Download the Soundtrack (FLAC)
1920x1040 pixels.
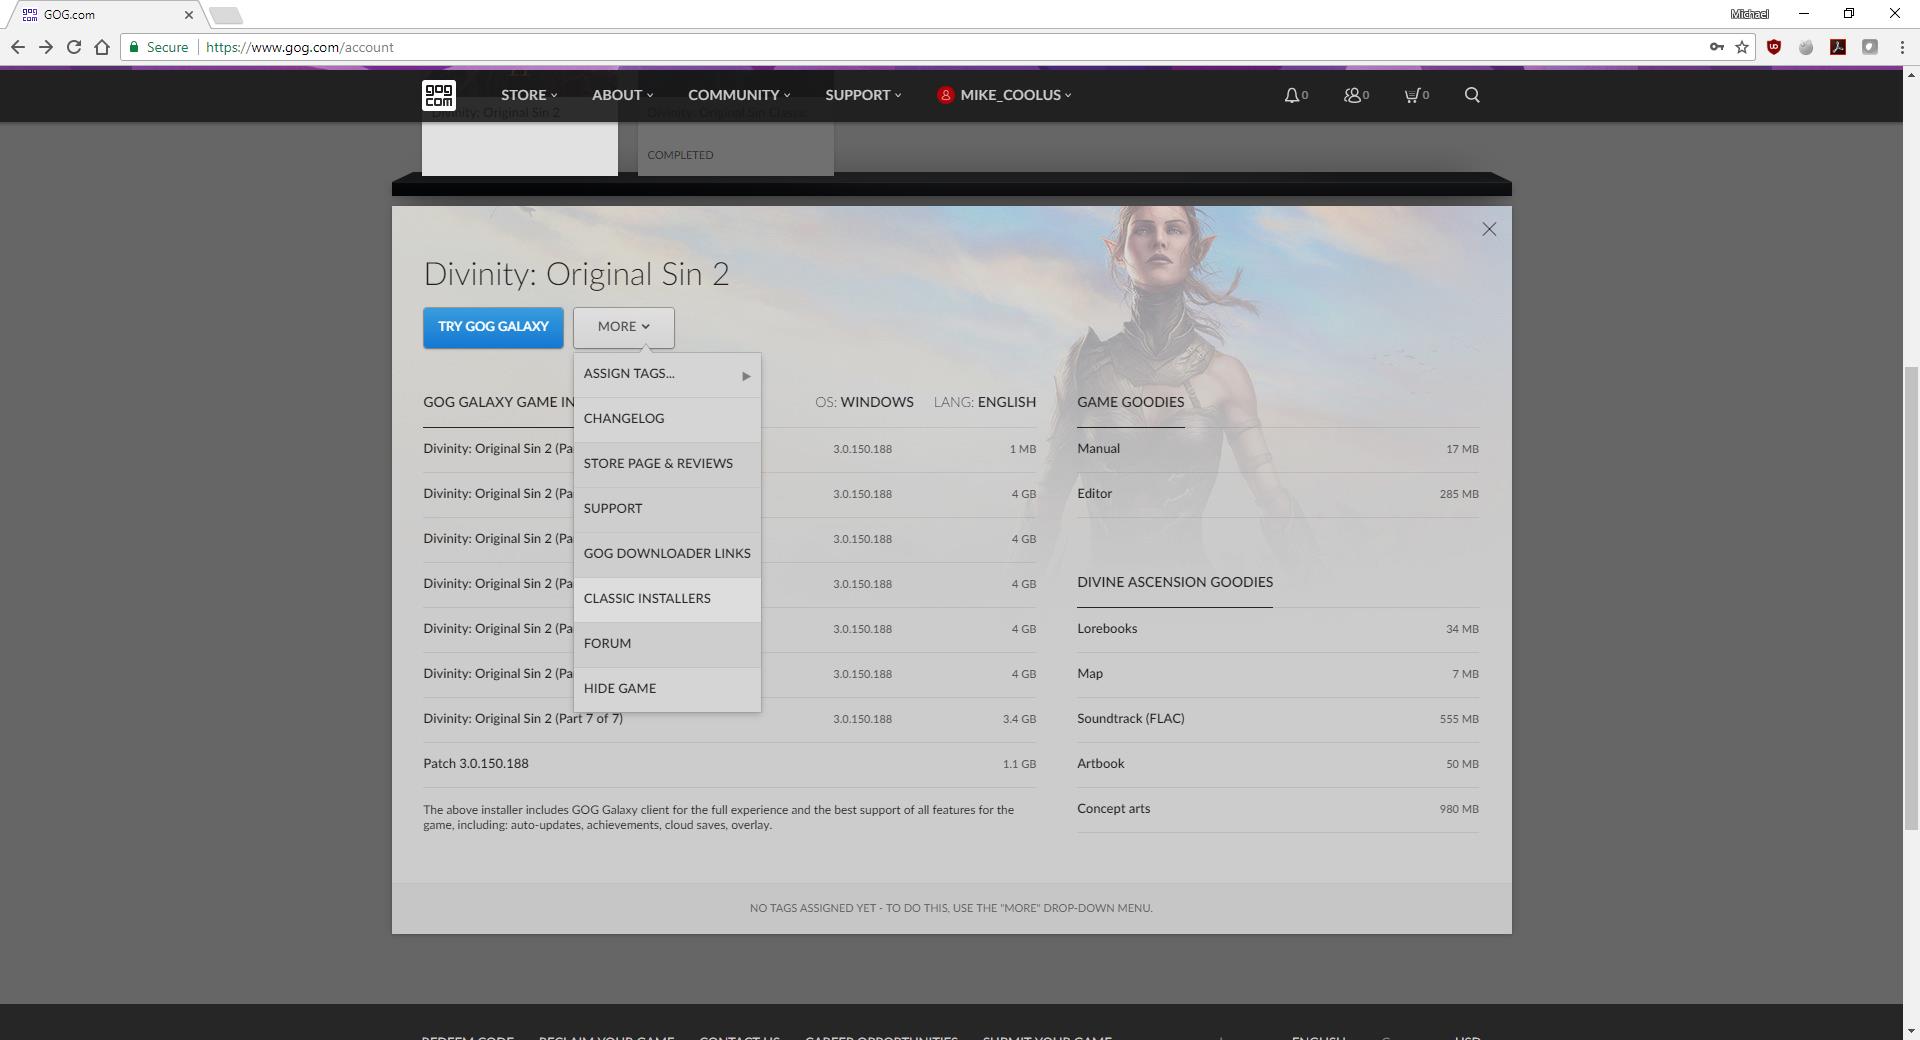click(x=1277, y=719)
